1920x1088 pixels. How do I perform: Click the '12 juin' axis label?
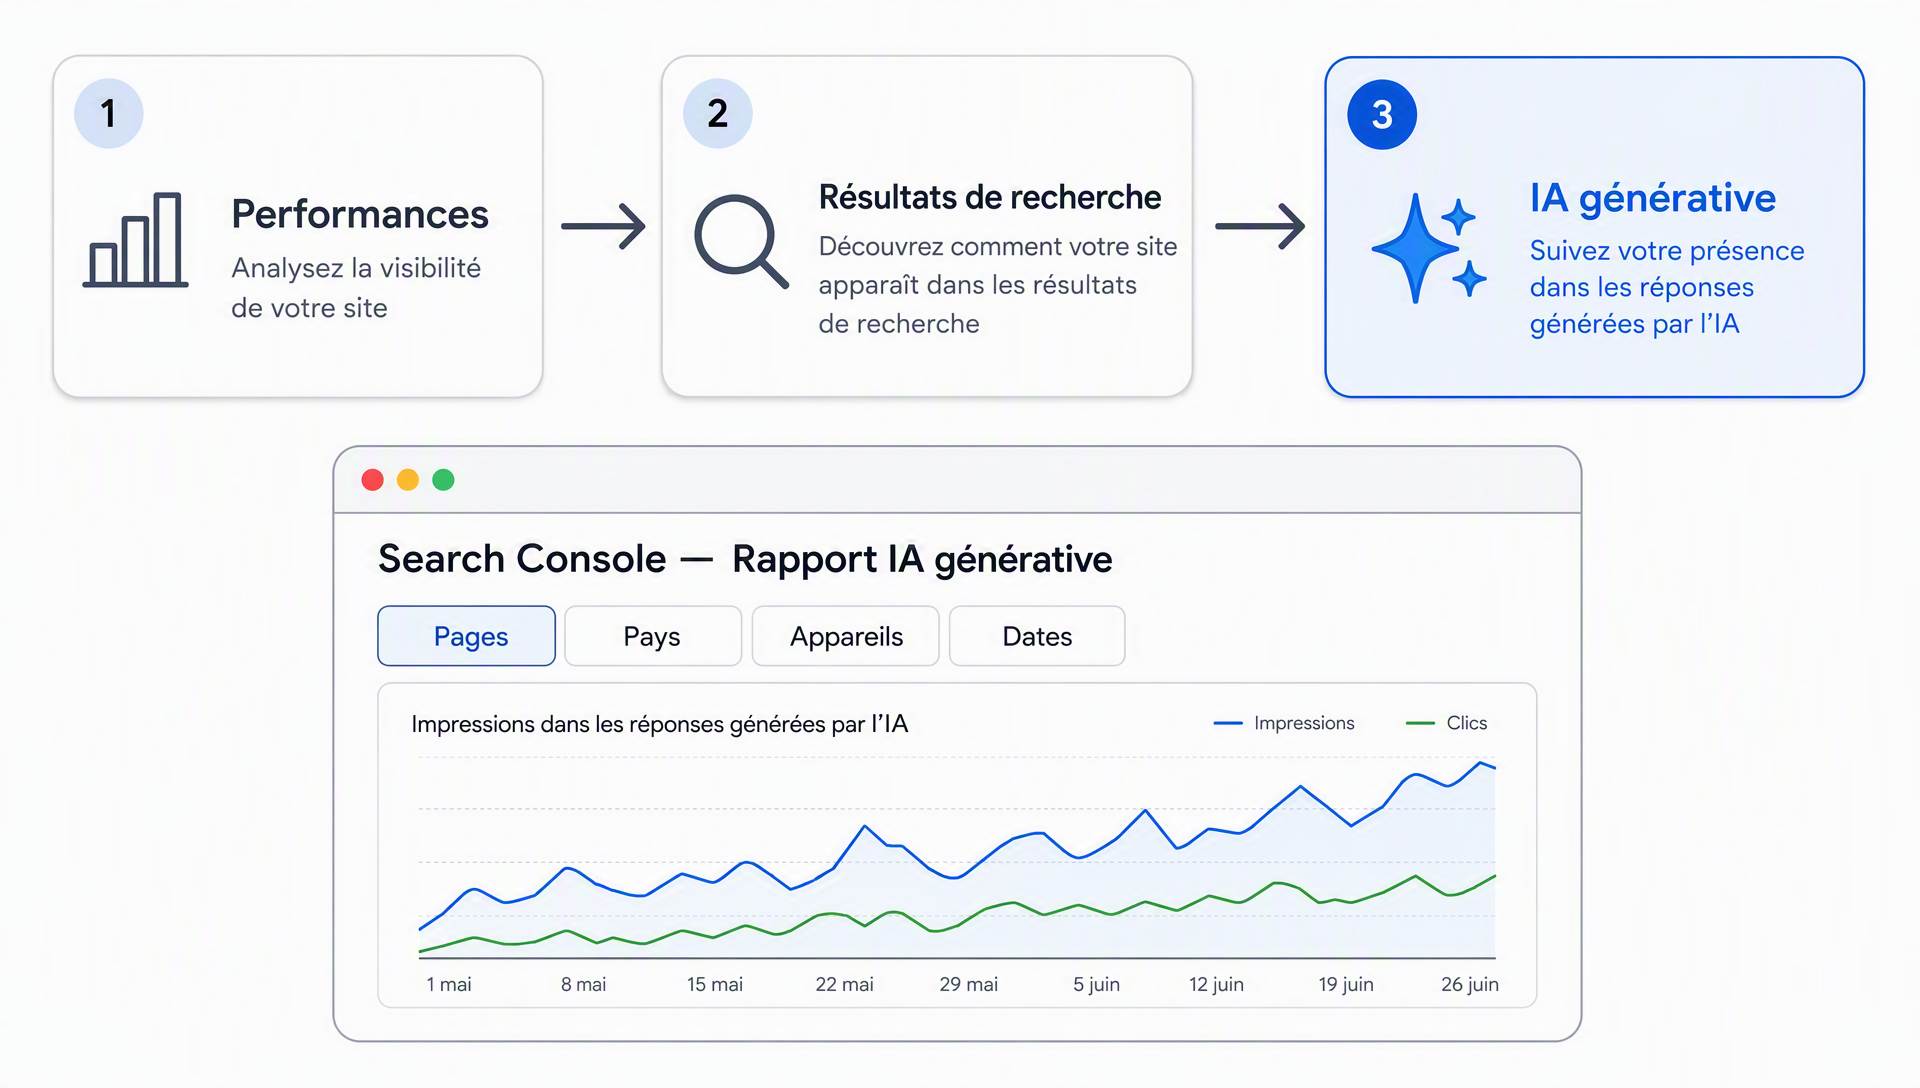(x=1216, y=984)
